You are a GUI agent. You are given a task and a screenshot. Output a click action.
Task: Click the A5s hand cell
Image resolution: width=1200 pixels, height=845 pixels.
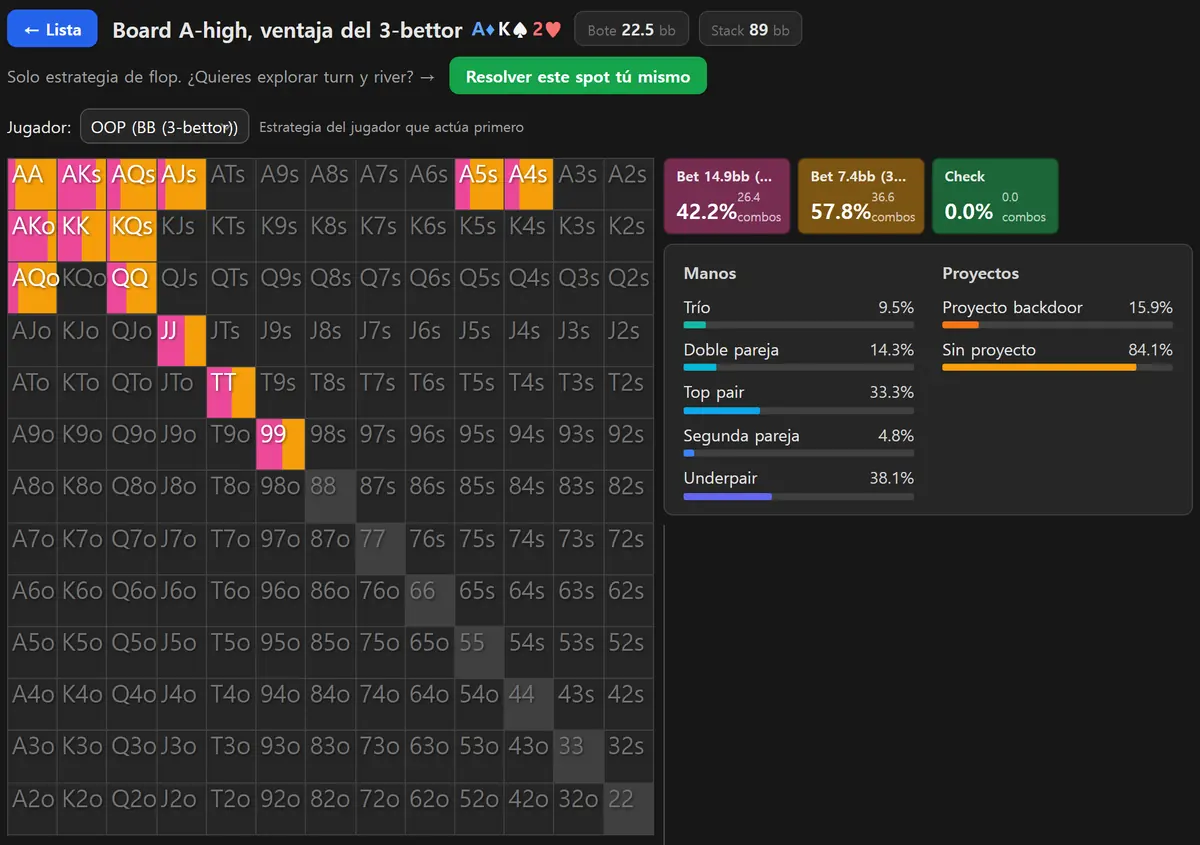(479, 184)
